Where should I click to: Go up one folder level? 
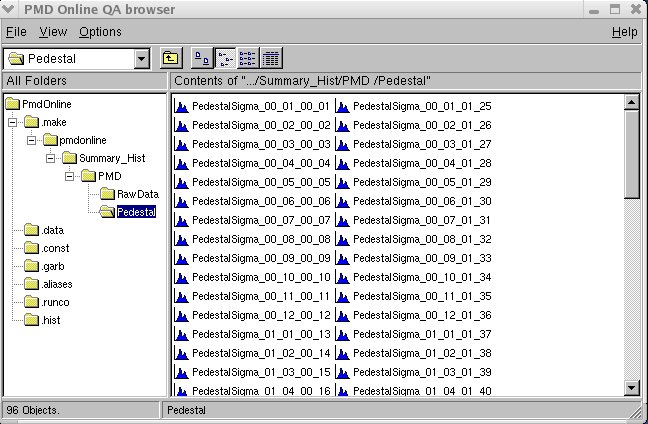171,58
